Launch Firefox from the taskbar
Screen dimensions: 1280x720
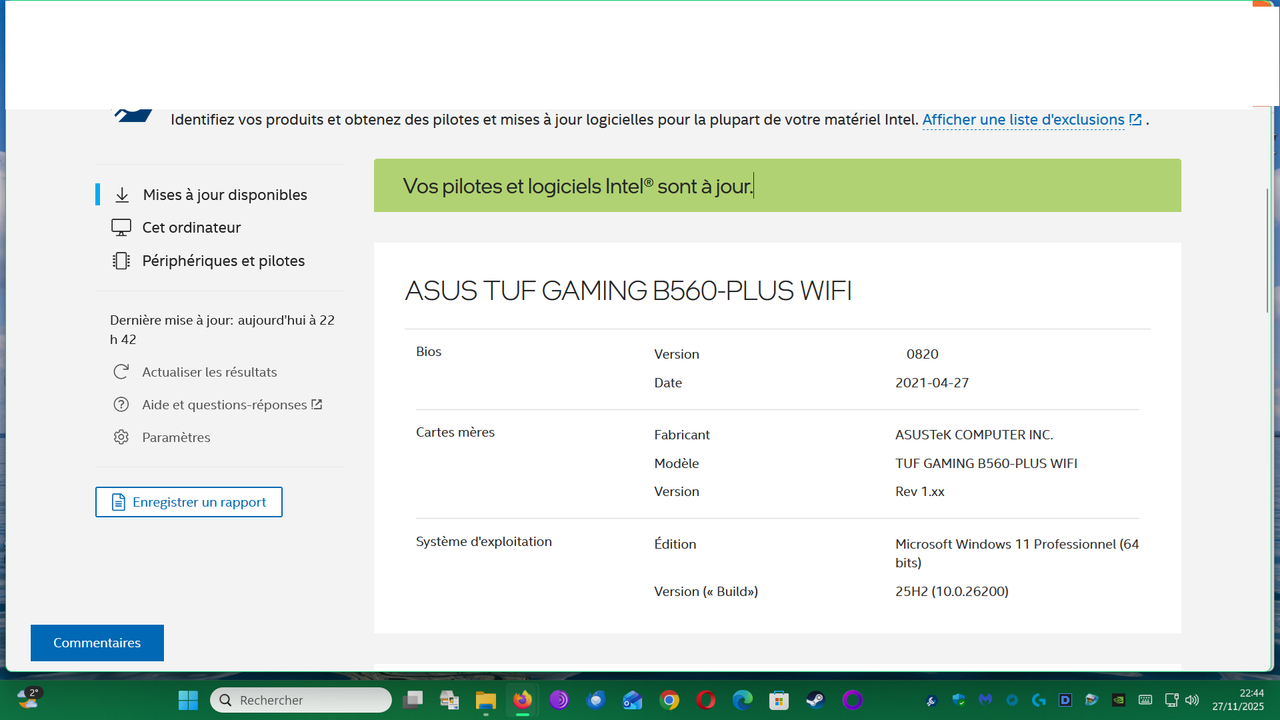click(522, 700)
